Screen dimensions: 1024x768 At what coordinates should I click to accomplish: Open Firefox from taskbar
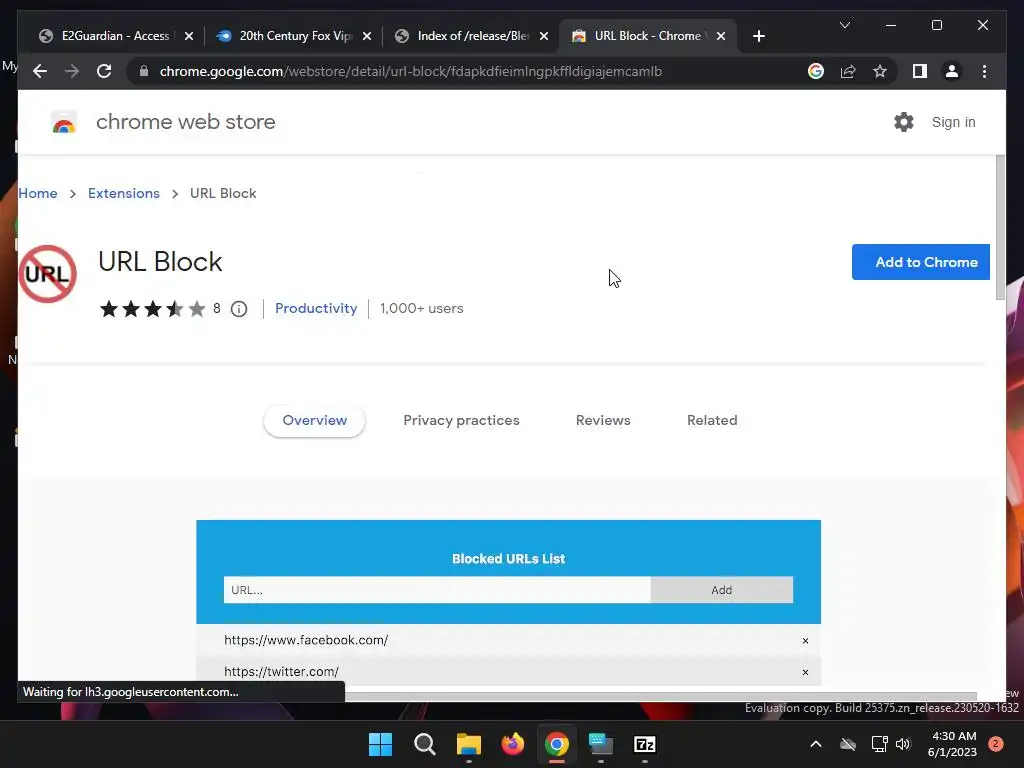[x=513, y=744]
